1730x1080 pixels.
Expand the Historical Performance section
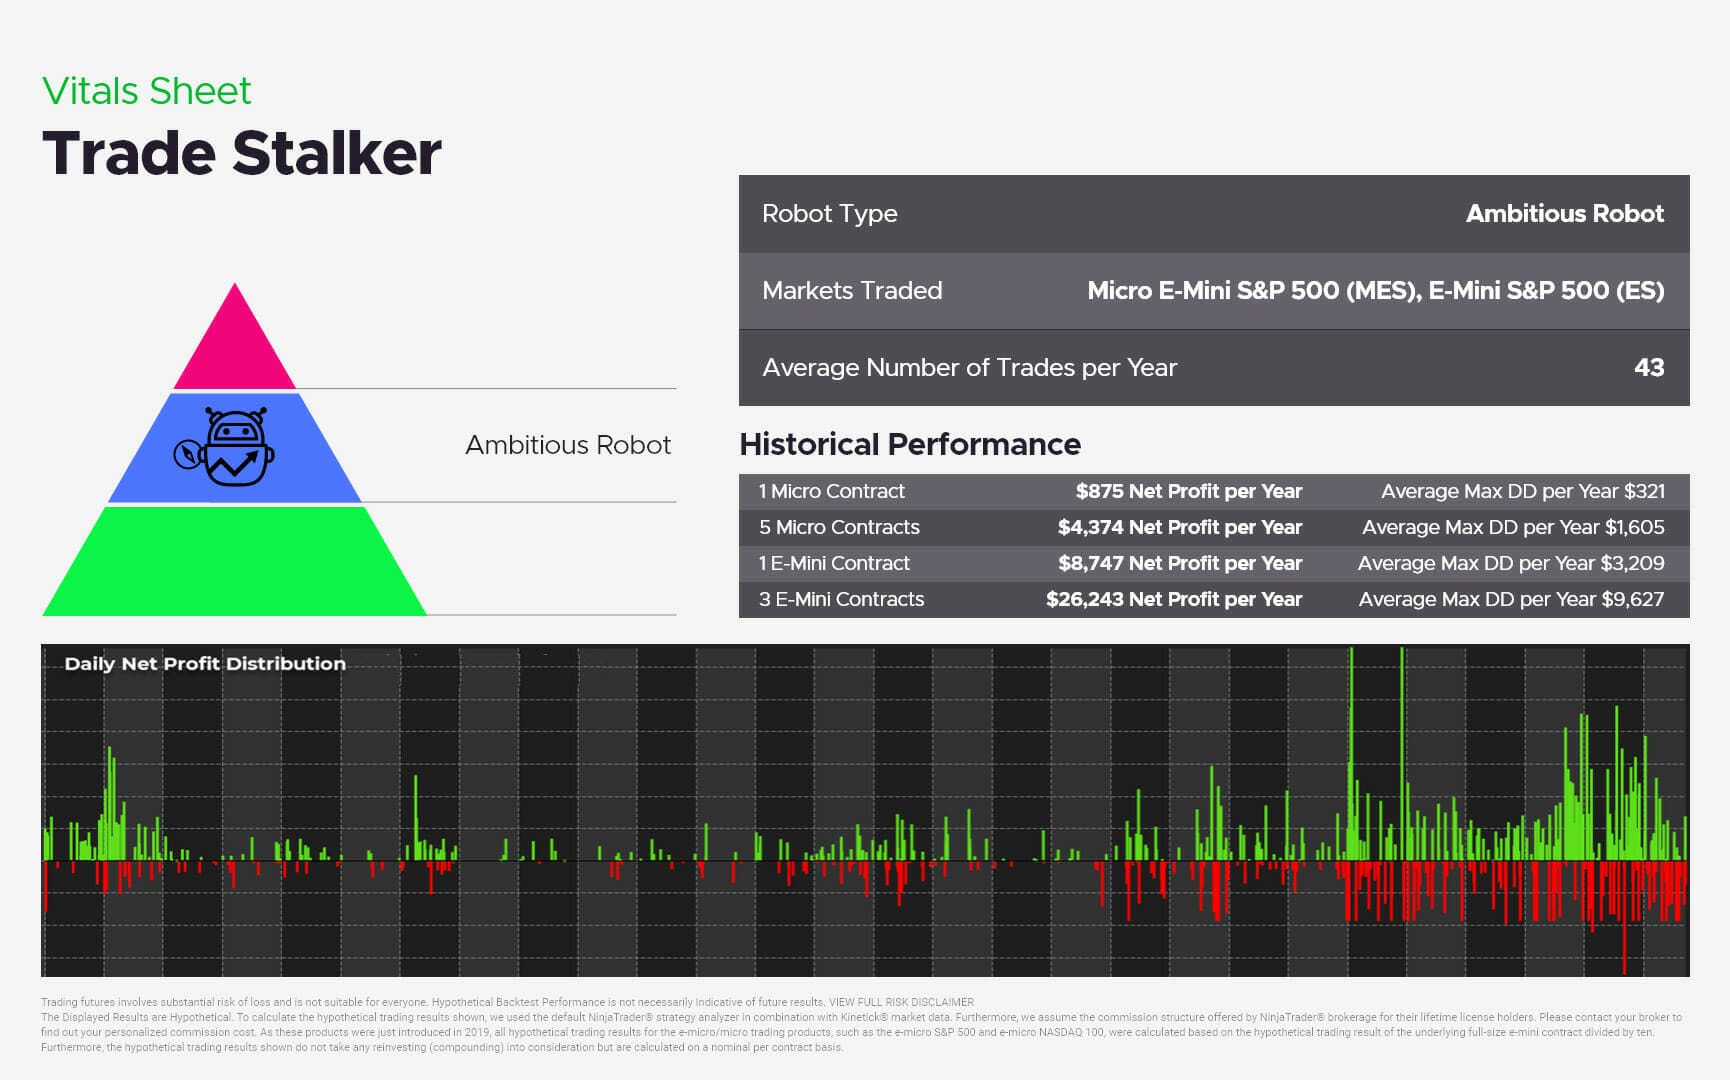pos(909,444)
